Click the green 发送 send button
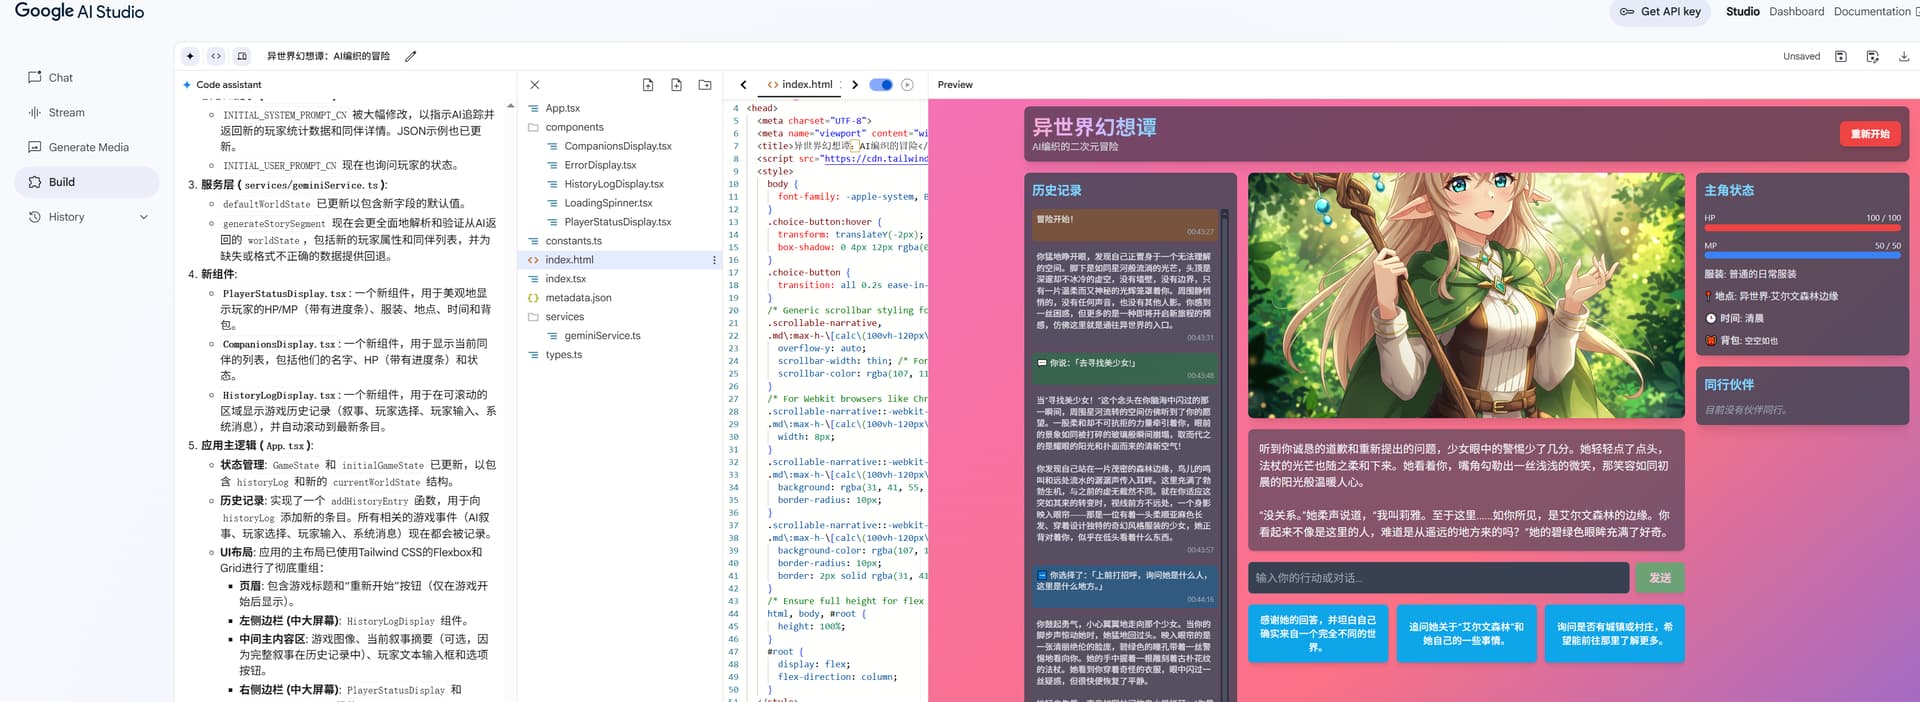The image size is (1920, 702). click(x=1660, y=578)
